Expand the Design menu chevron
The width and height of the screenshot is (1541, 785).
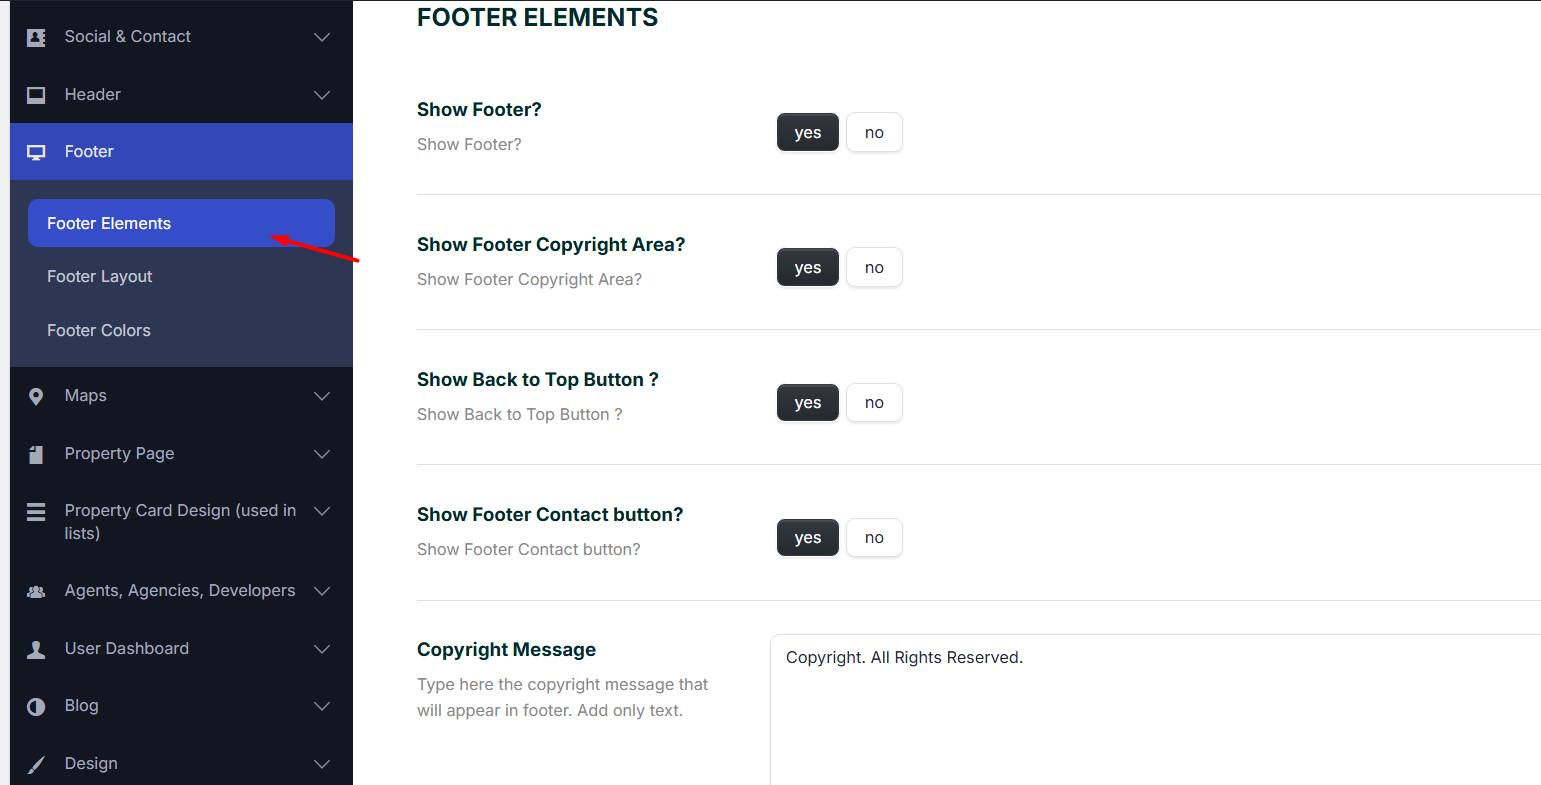click(322, 764)
